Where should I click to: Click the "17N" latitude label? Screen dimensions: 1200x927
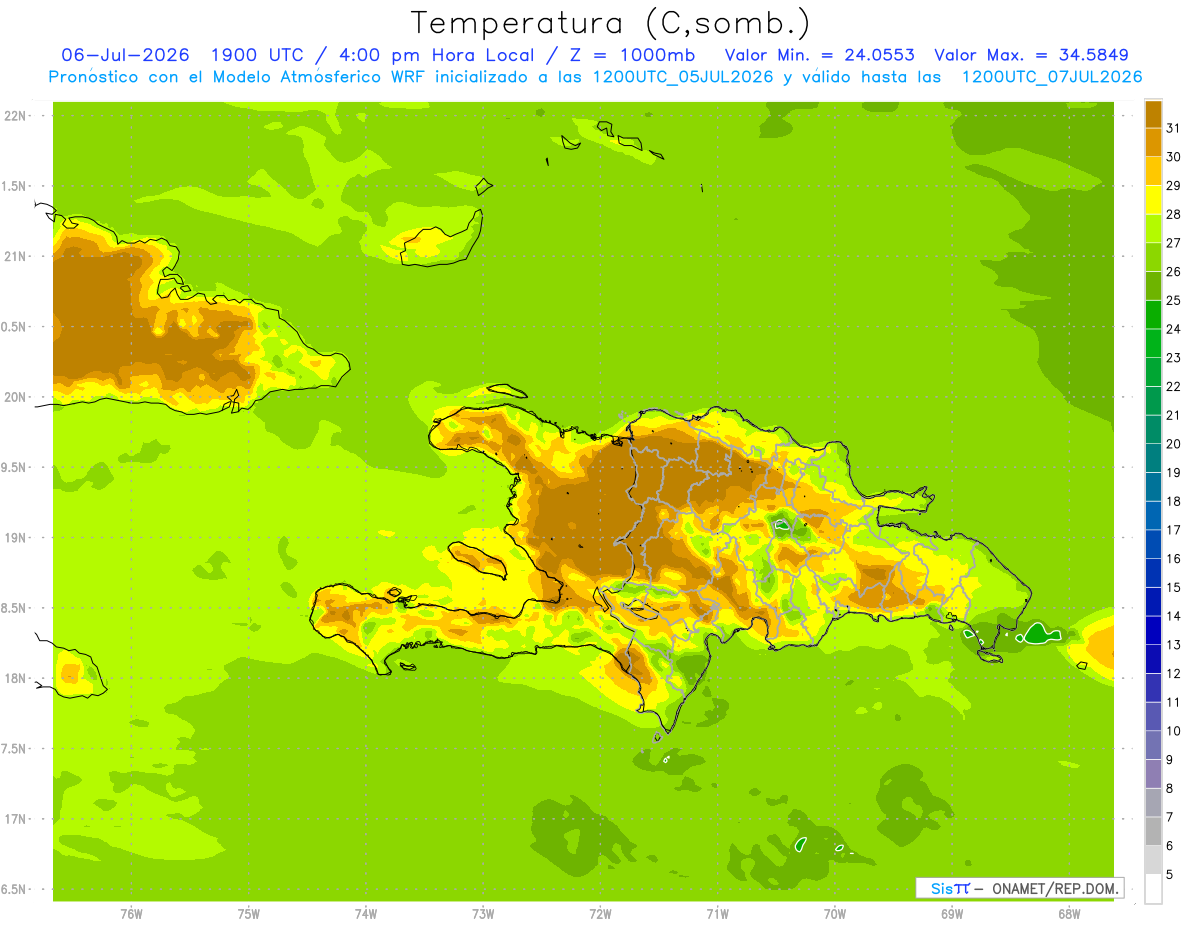tap(16, 820)
